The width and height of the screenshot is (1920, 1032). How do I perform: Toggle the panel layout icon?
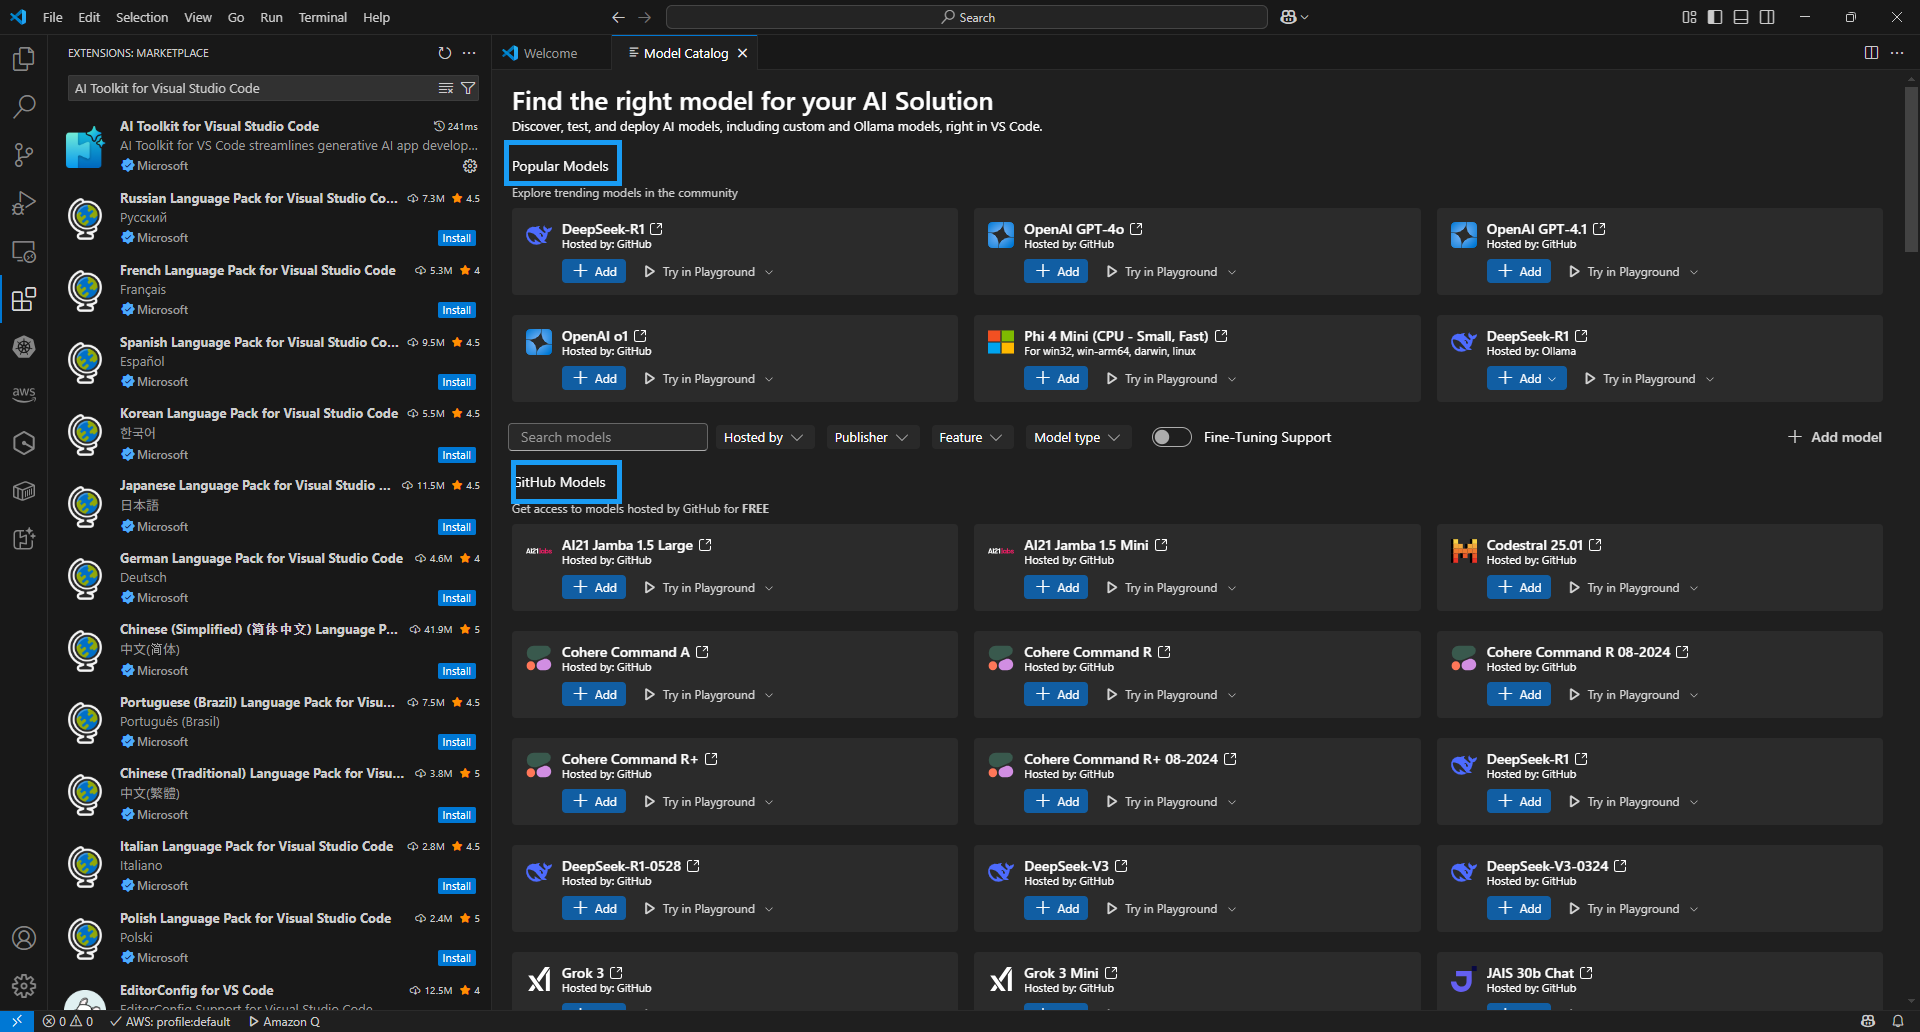(1741, 17)
